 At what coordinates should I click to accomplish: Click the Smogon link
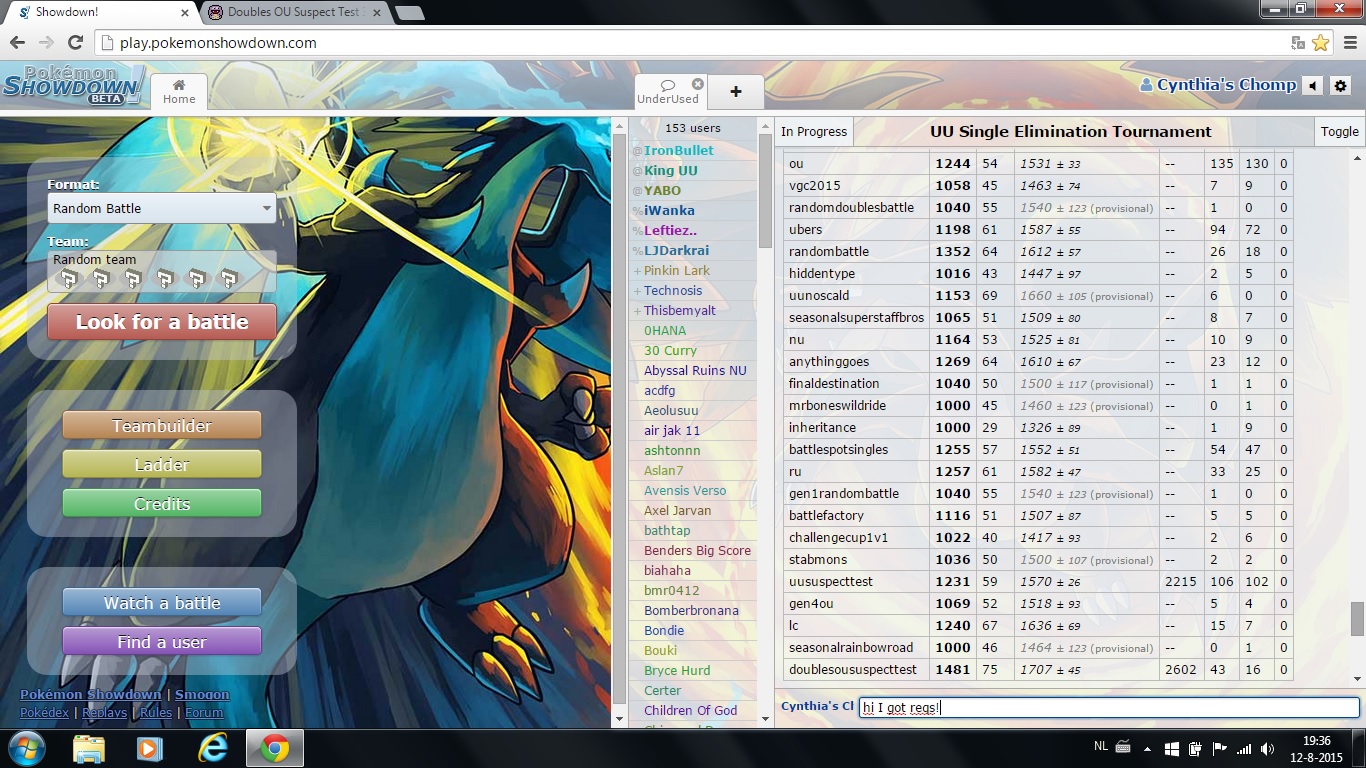tap(202, 694)
